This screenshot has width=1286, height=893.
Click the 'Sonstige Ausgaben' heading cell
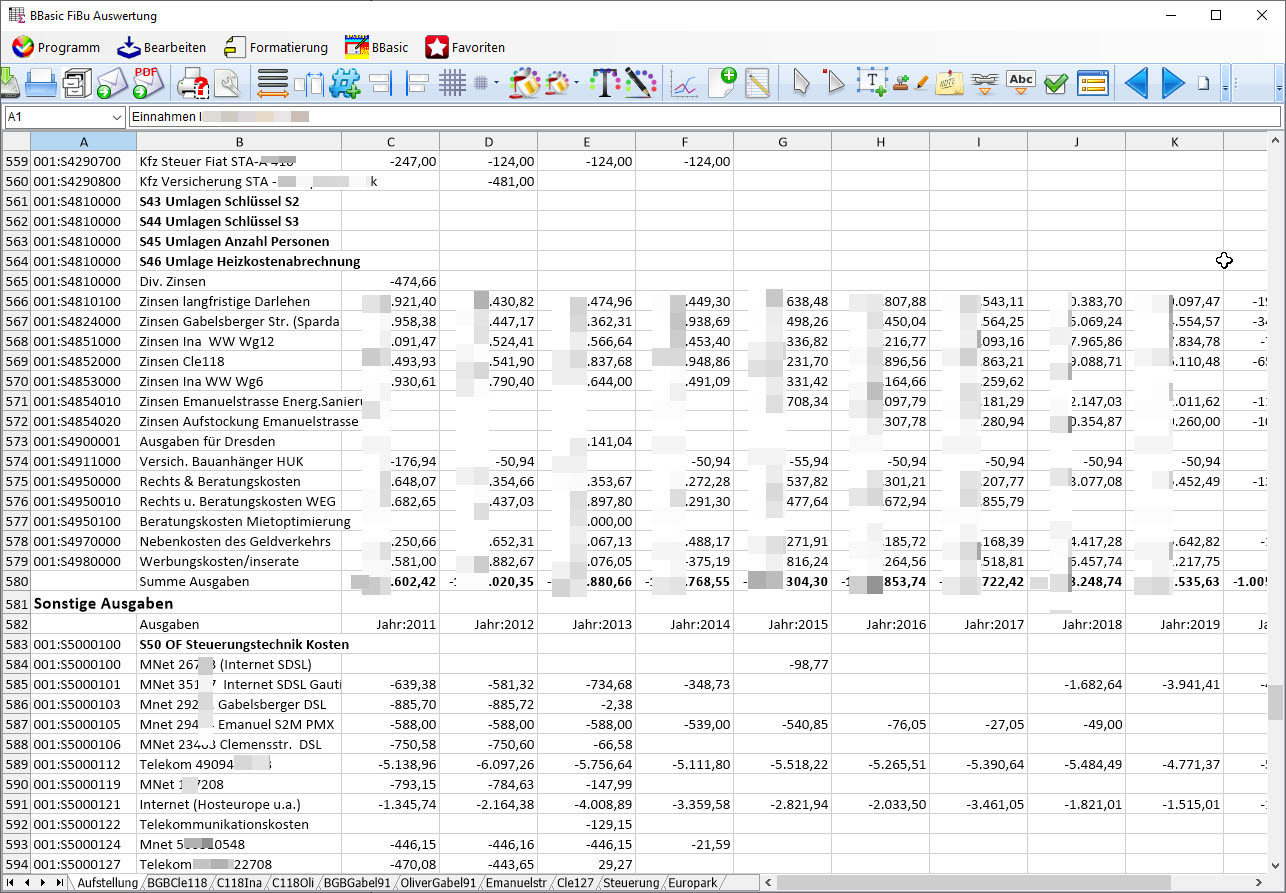coord(103,603)
